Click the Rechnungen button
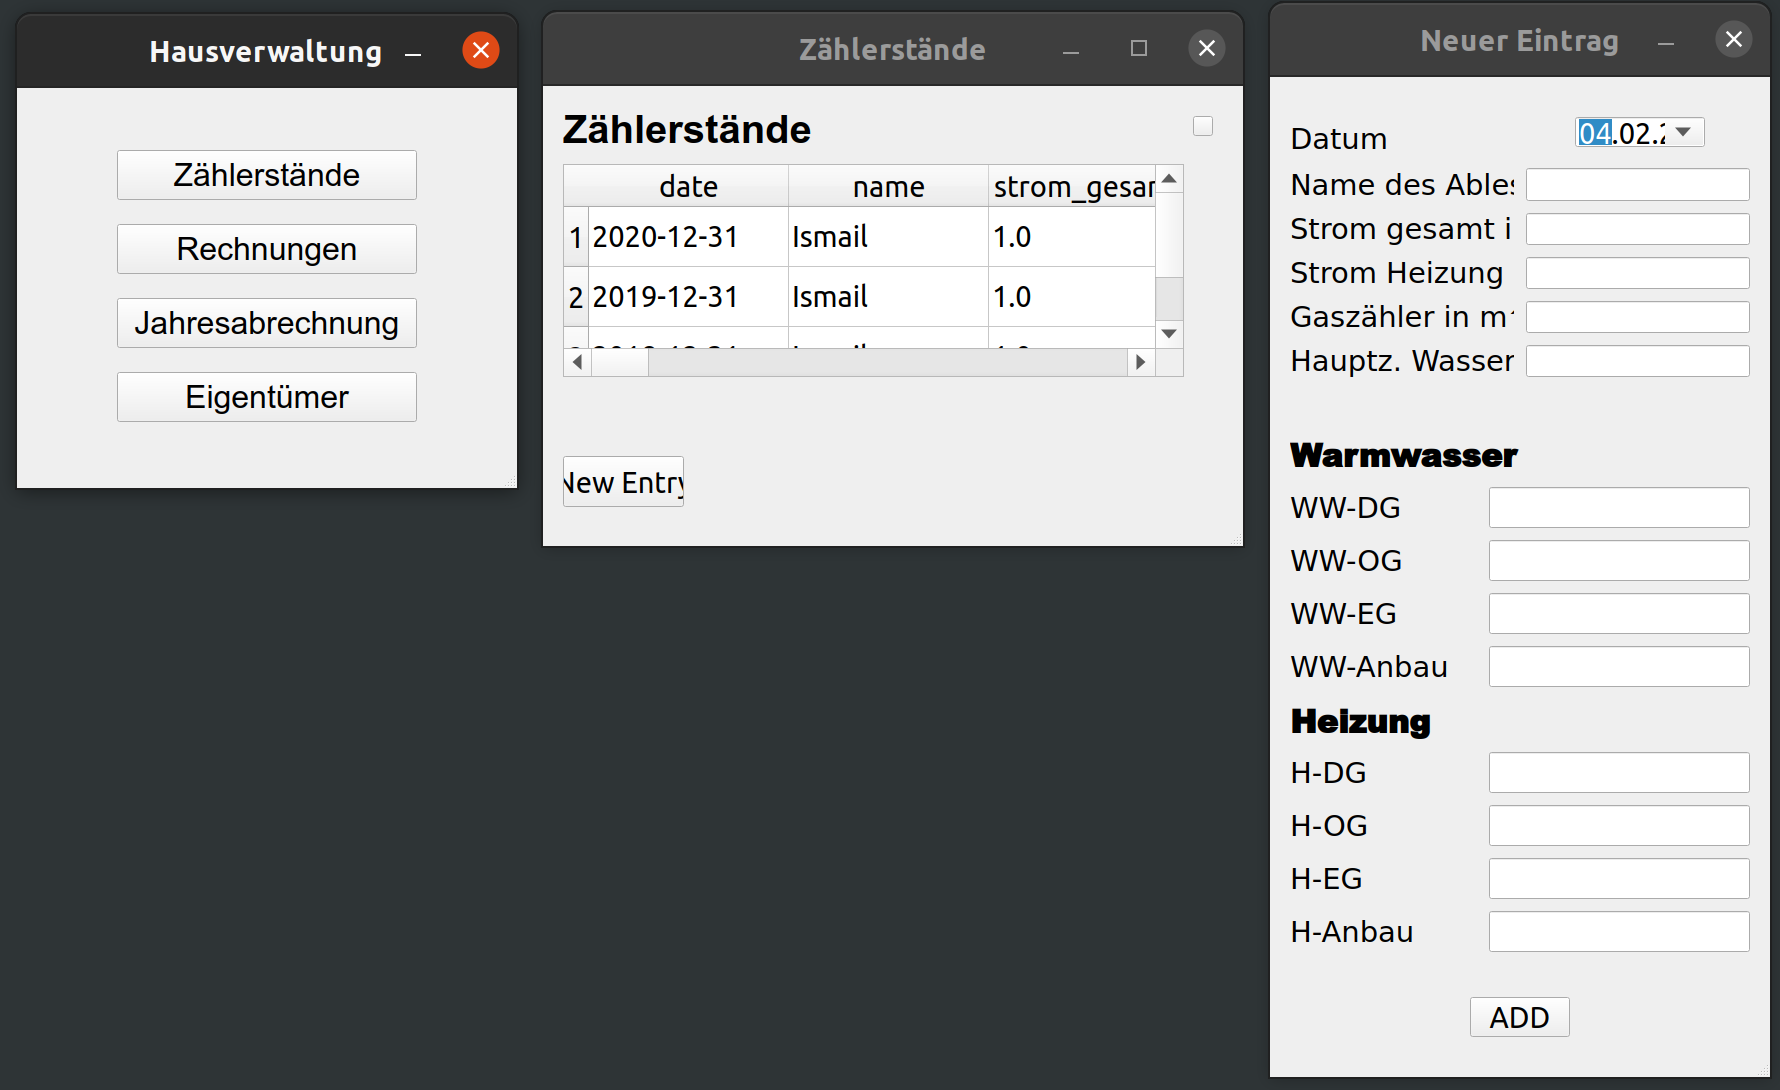 pyautogui.click(x=266, y=249)
